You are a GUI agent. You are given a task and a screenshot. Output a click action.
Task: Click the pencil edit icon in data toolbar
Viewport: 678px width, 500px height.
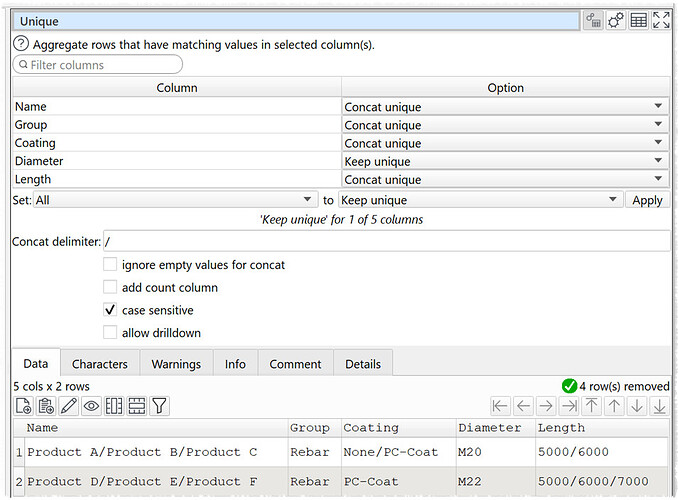click(68, 406)
